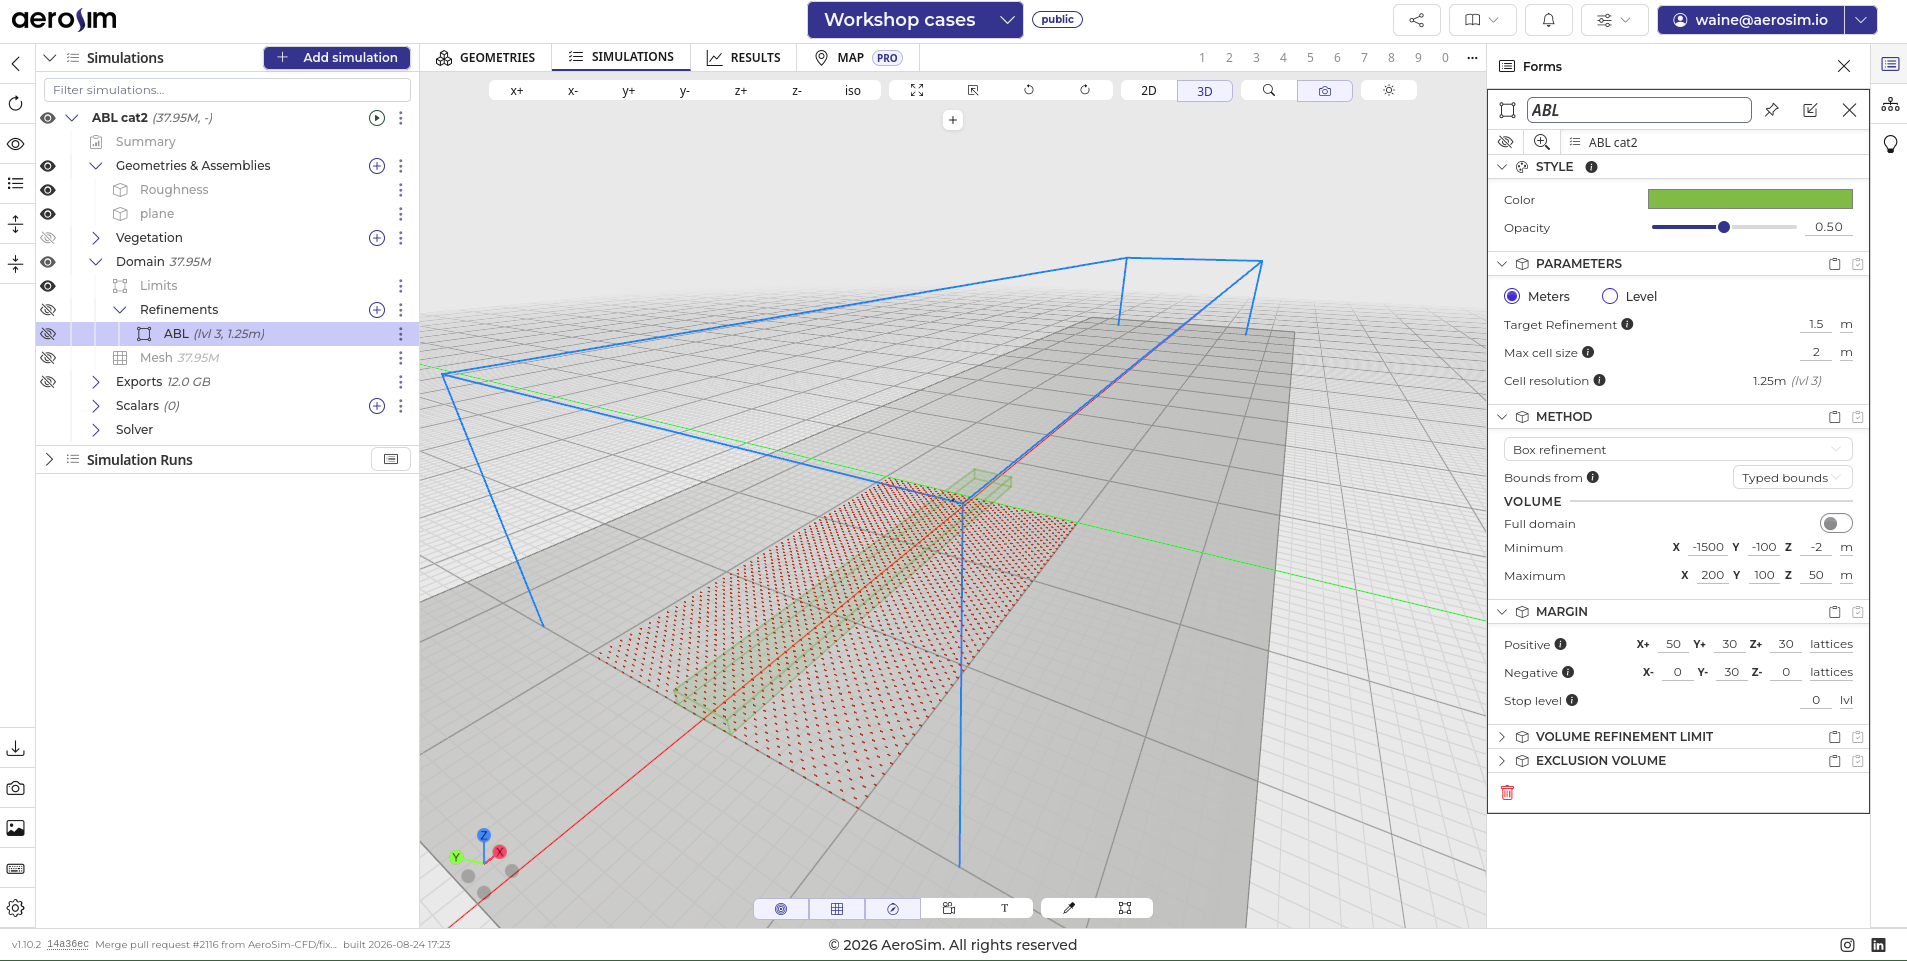Open the MAP PRO tab
Image resolution: width=1907 pixels, height=961 pixels.
[858, 58]
